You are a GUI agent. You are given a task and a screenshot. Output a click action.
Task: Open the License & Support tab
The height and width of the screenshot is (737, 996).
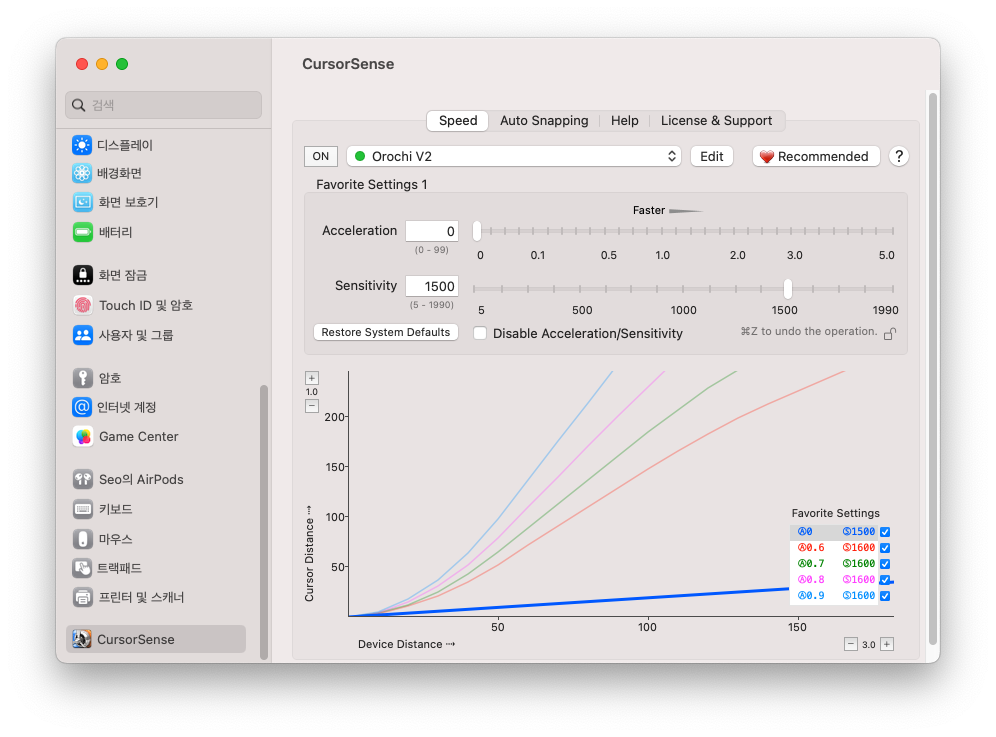[x=716, y=121]
